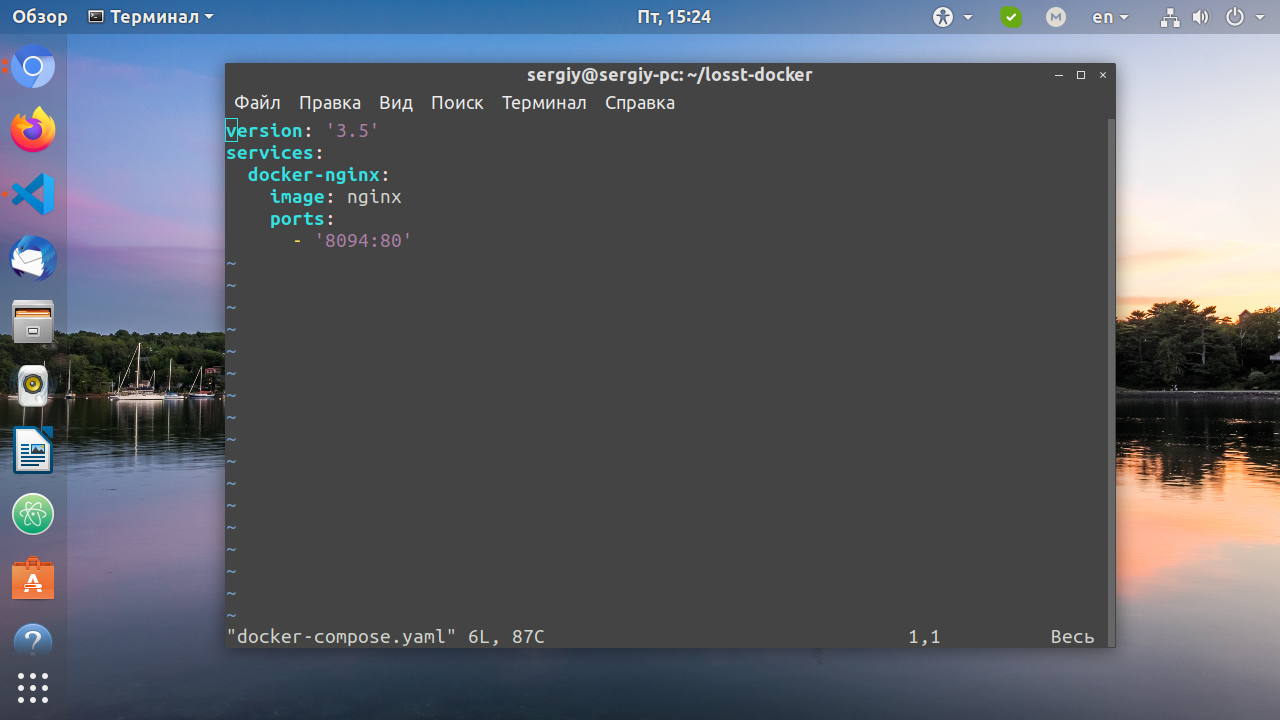Screen dimensions: 1280x720
Task: Click the Обзор activities button
Action: click(40, 17)
